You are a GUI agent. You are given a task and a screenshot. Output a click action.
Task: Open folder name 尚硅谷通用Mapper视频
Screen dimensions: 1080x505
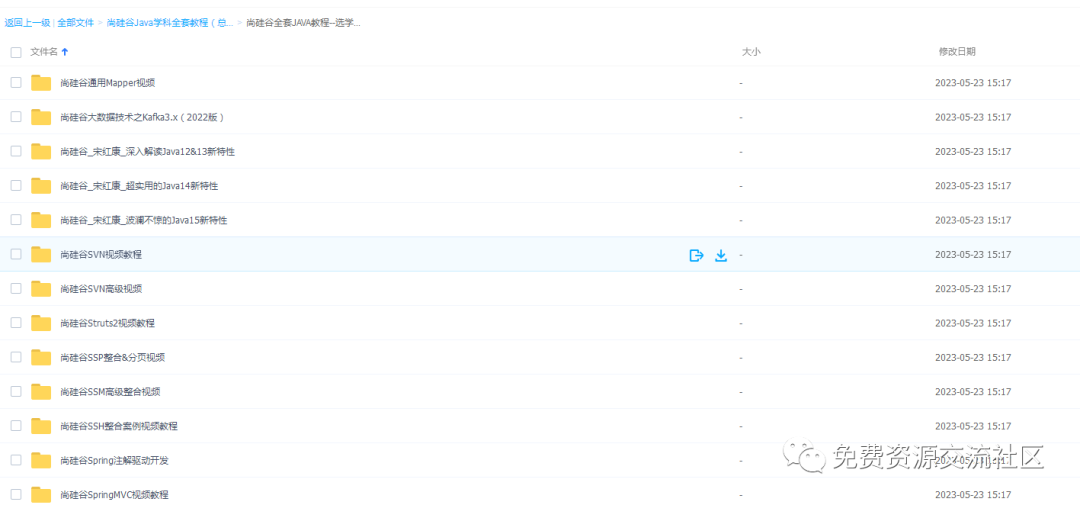(107, 83)
